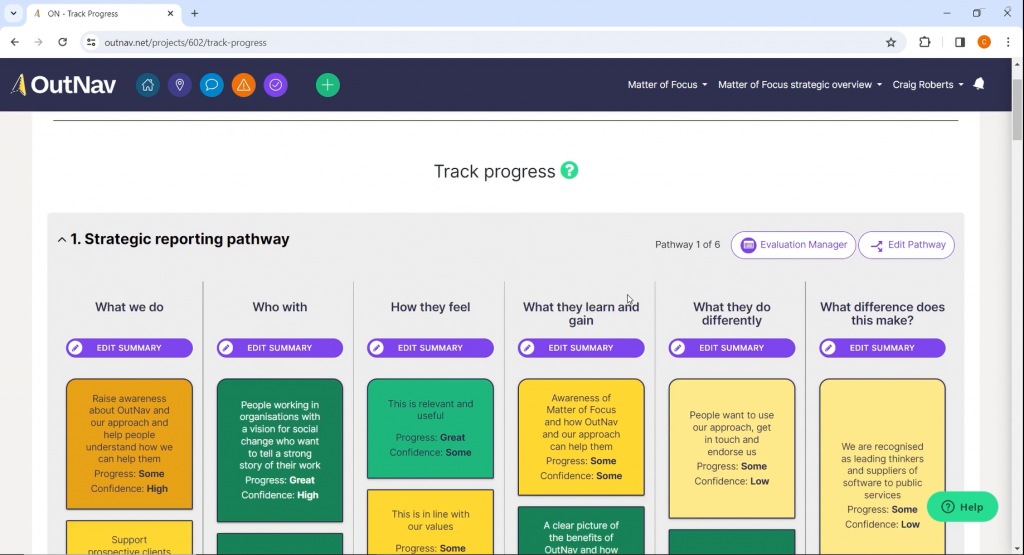This screenshot has height=555, width=1024.
Task: Select the ON - Track Progress browser tab
Action: 98,14
